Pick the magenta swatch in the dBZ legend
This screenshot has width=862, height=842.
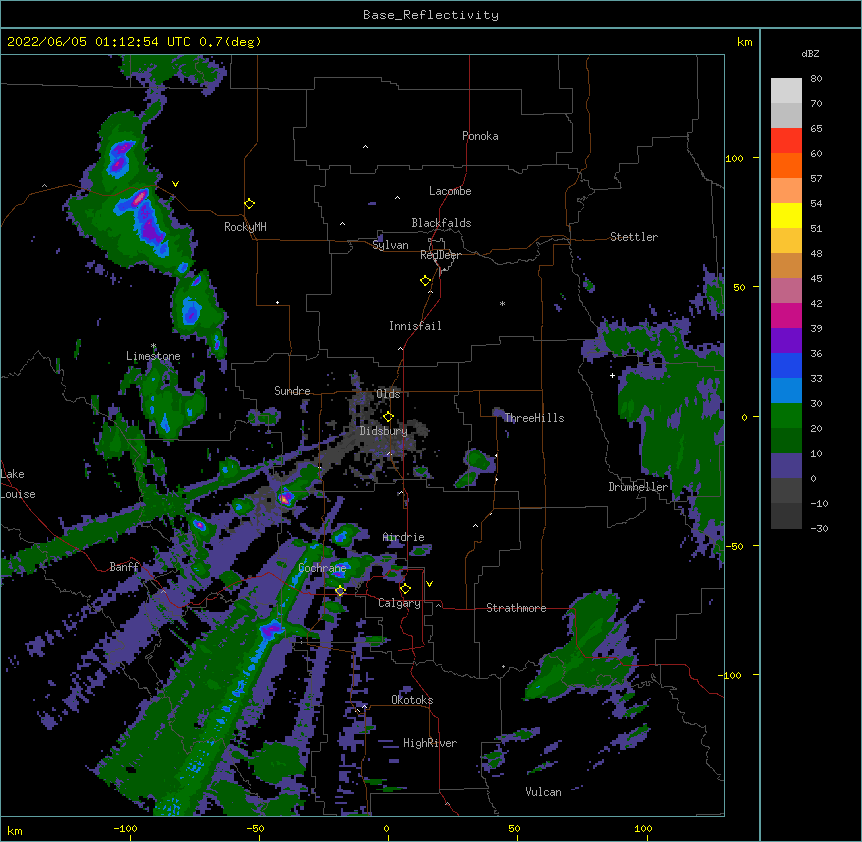pos(786,315)
